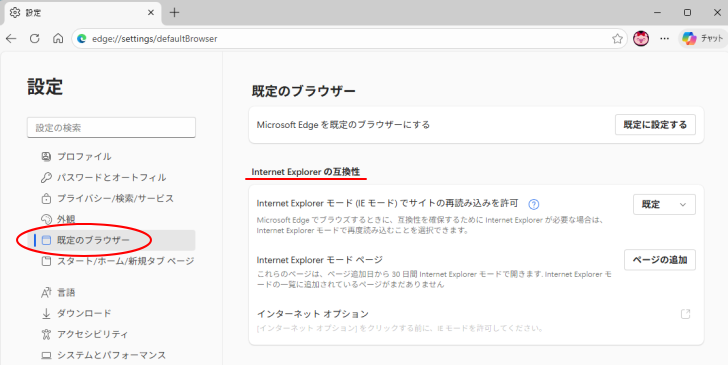This screenshot has height=365, width=728.
Task: Open the profile avatar menu
Action: [x=641, y=39]
